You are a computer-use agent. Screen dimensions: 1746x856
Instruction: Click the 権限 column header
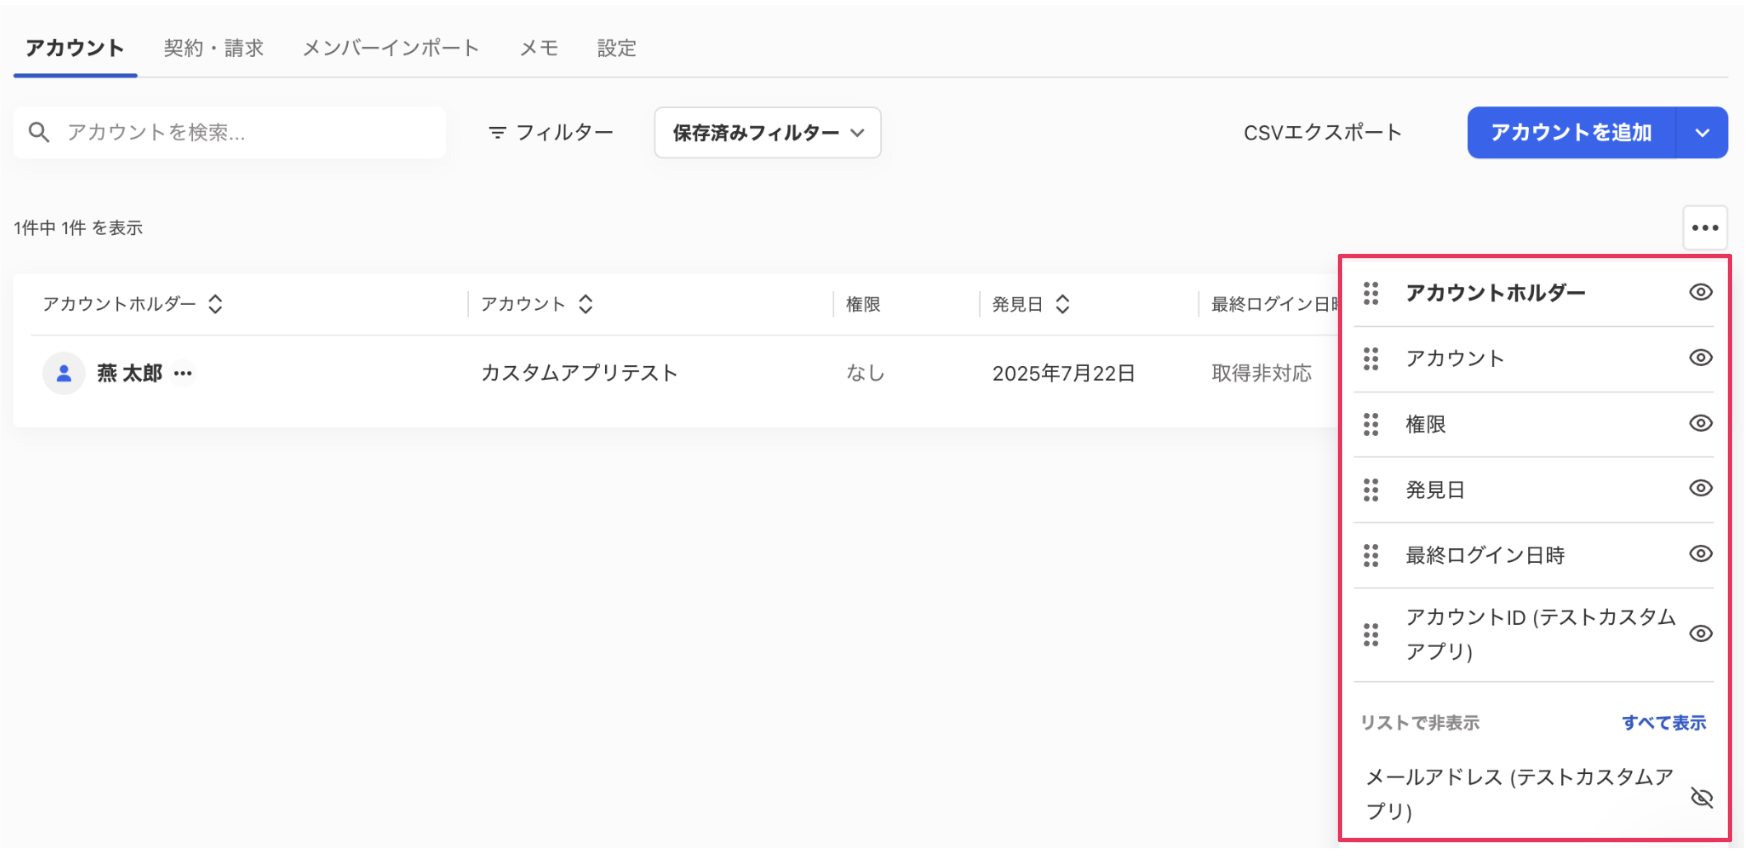coord(863,304)
